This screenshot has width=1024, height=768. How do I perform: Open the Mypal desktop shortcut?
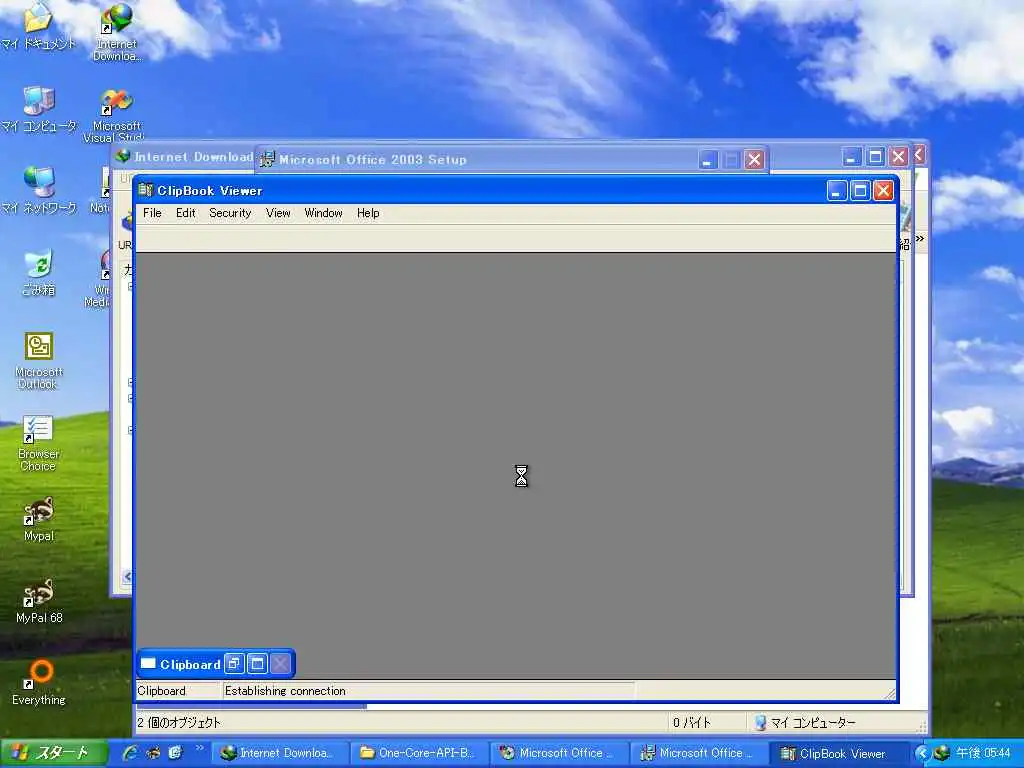click(39, 519)
